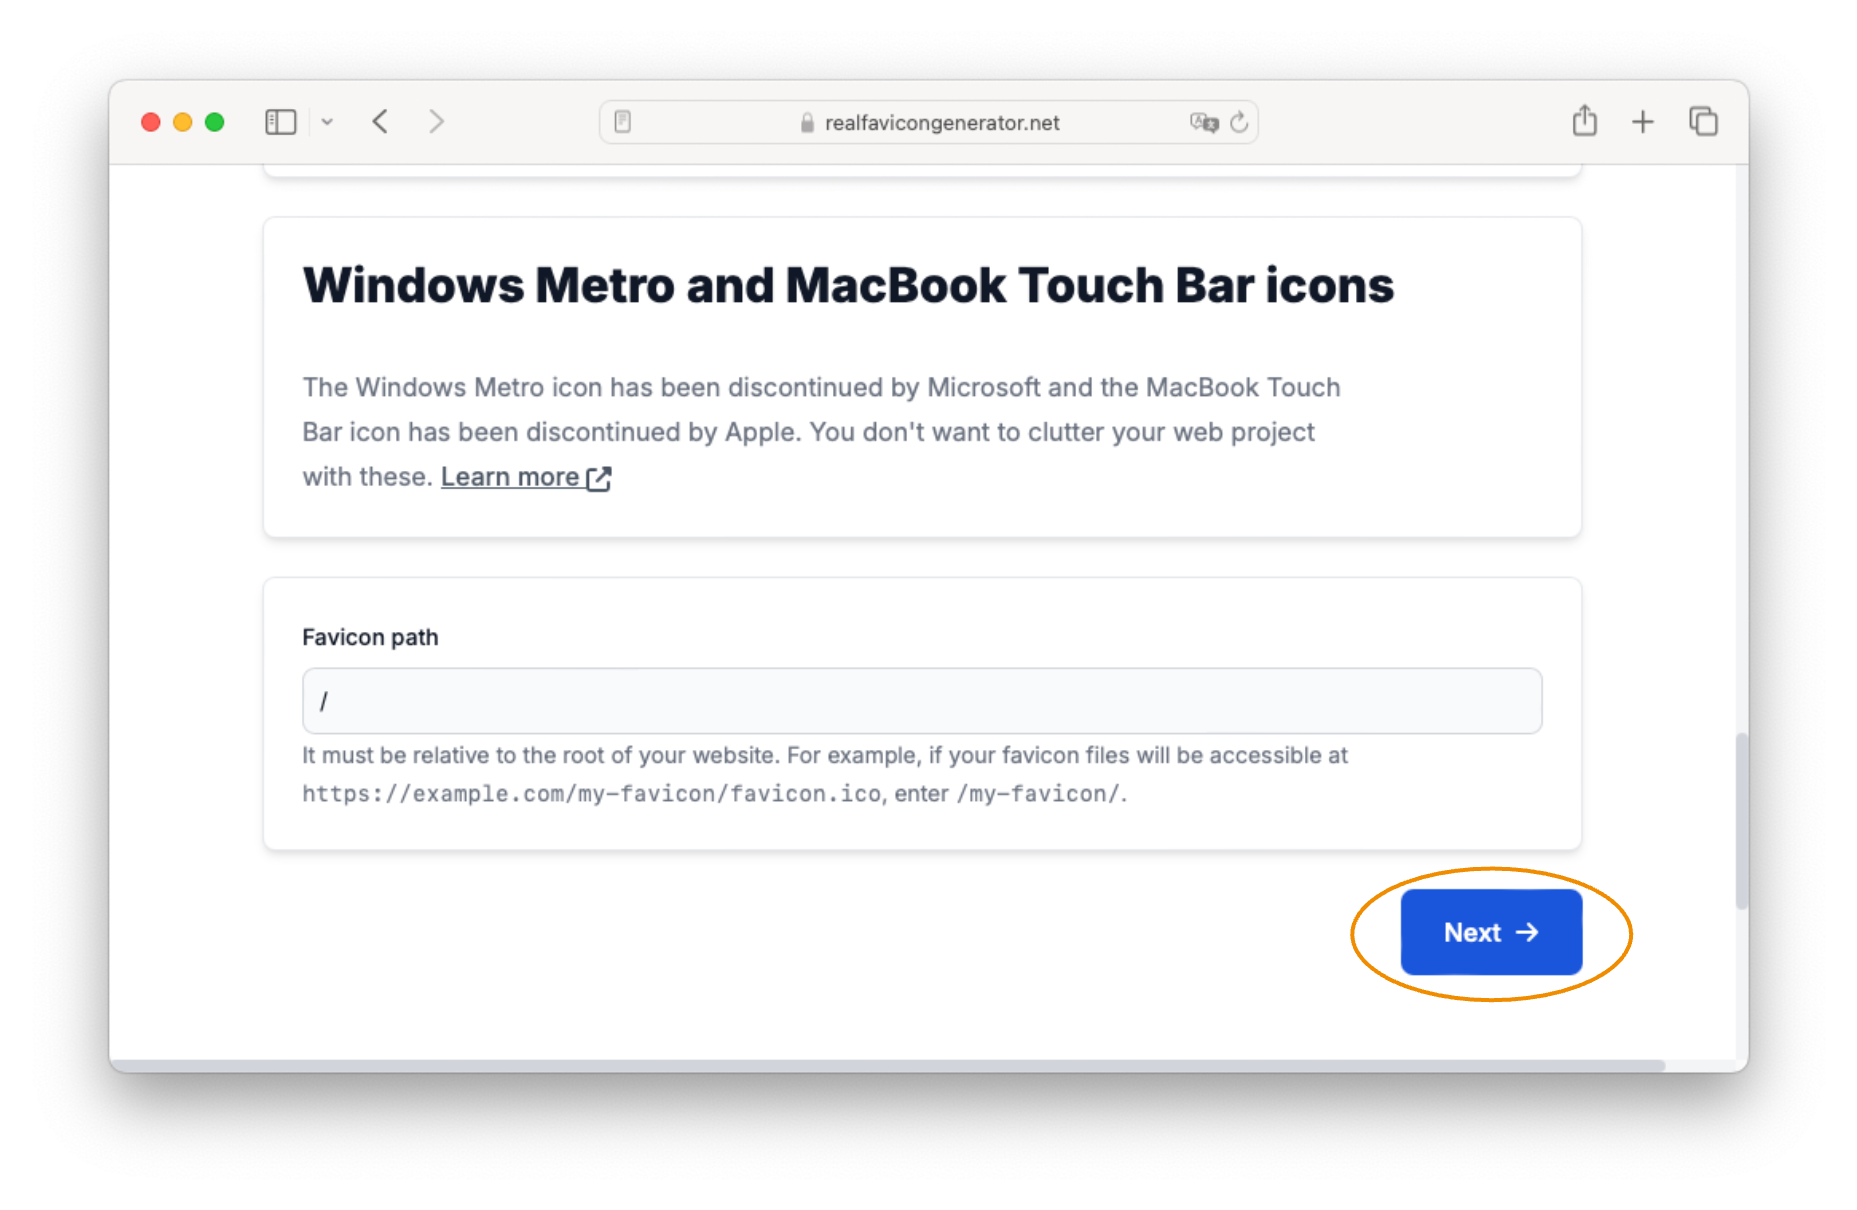Enter full screen with green button

(x=214, y=122)
